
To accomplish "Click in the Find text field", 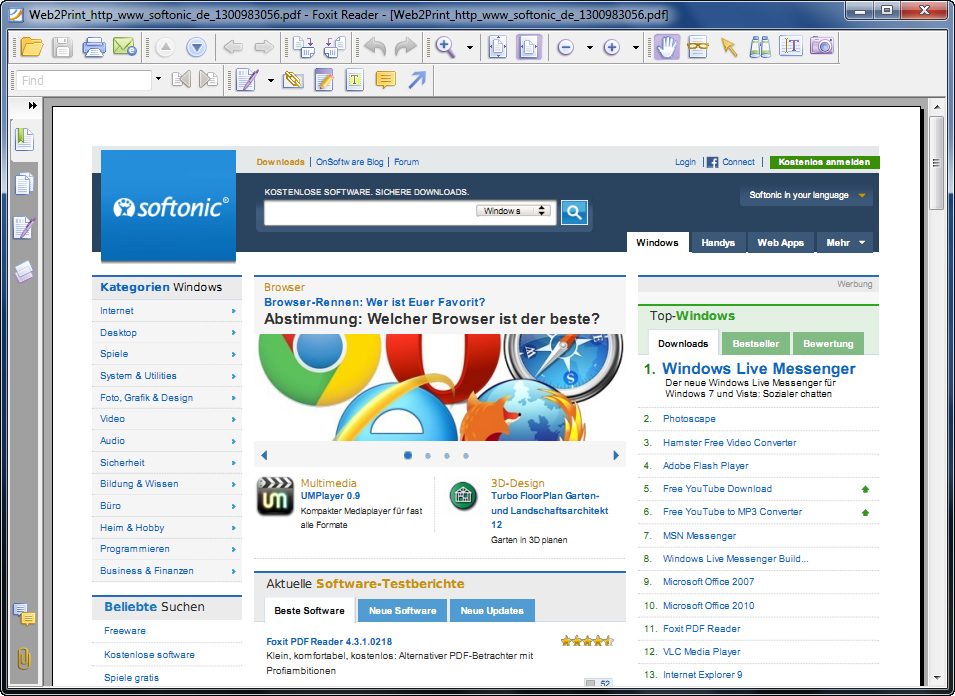I will tap(84, 80).
